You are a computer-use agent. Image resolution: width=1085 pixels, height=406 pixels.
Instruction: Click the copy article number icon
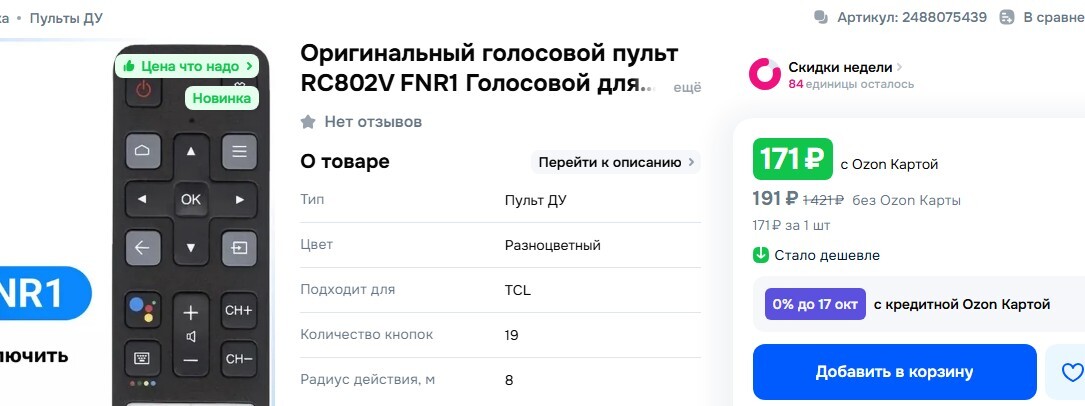coord(821,18)
